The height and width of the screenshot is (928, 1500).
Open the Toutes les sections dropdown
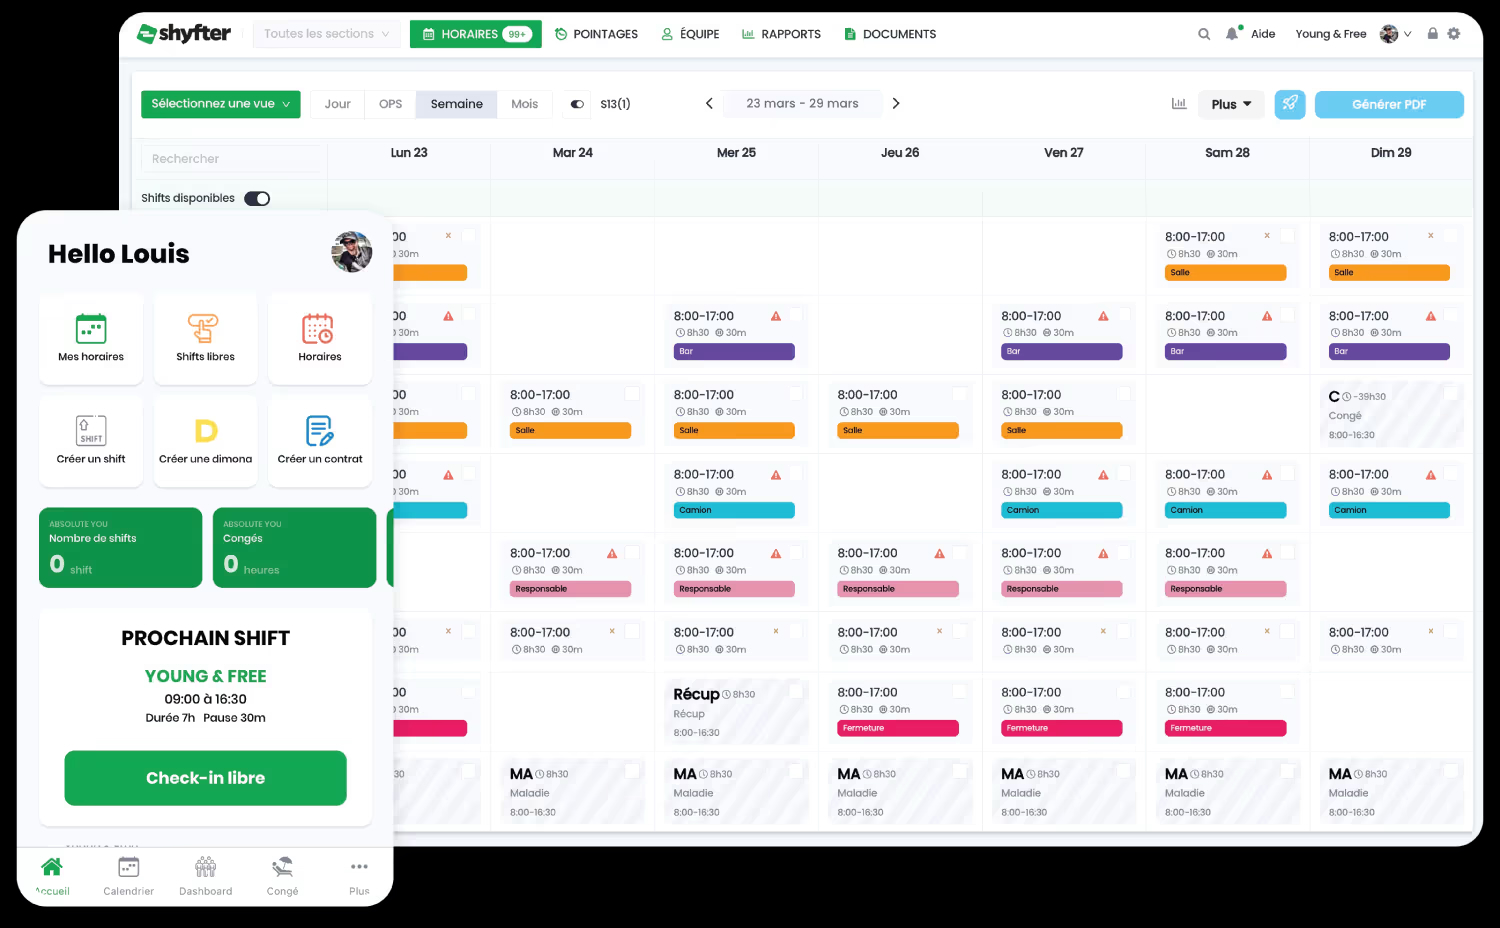pyautogui.click(x=326, y=34)
